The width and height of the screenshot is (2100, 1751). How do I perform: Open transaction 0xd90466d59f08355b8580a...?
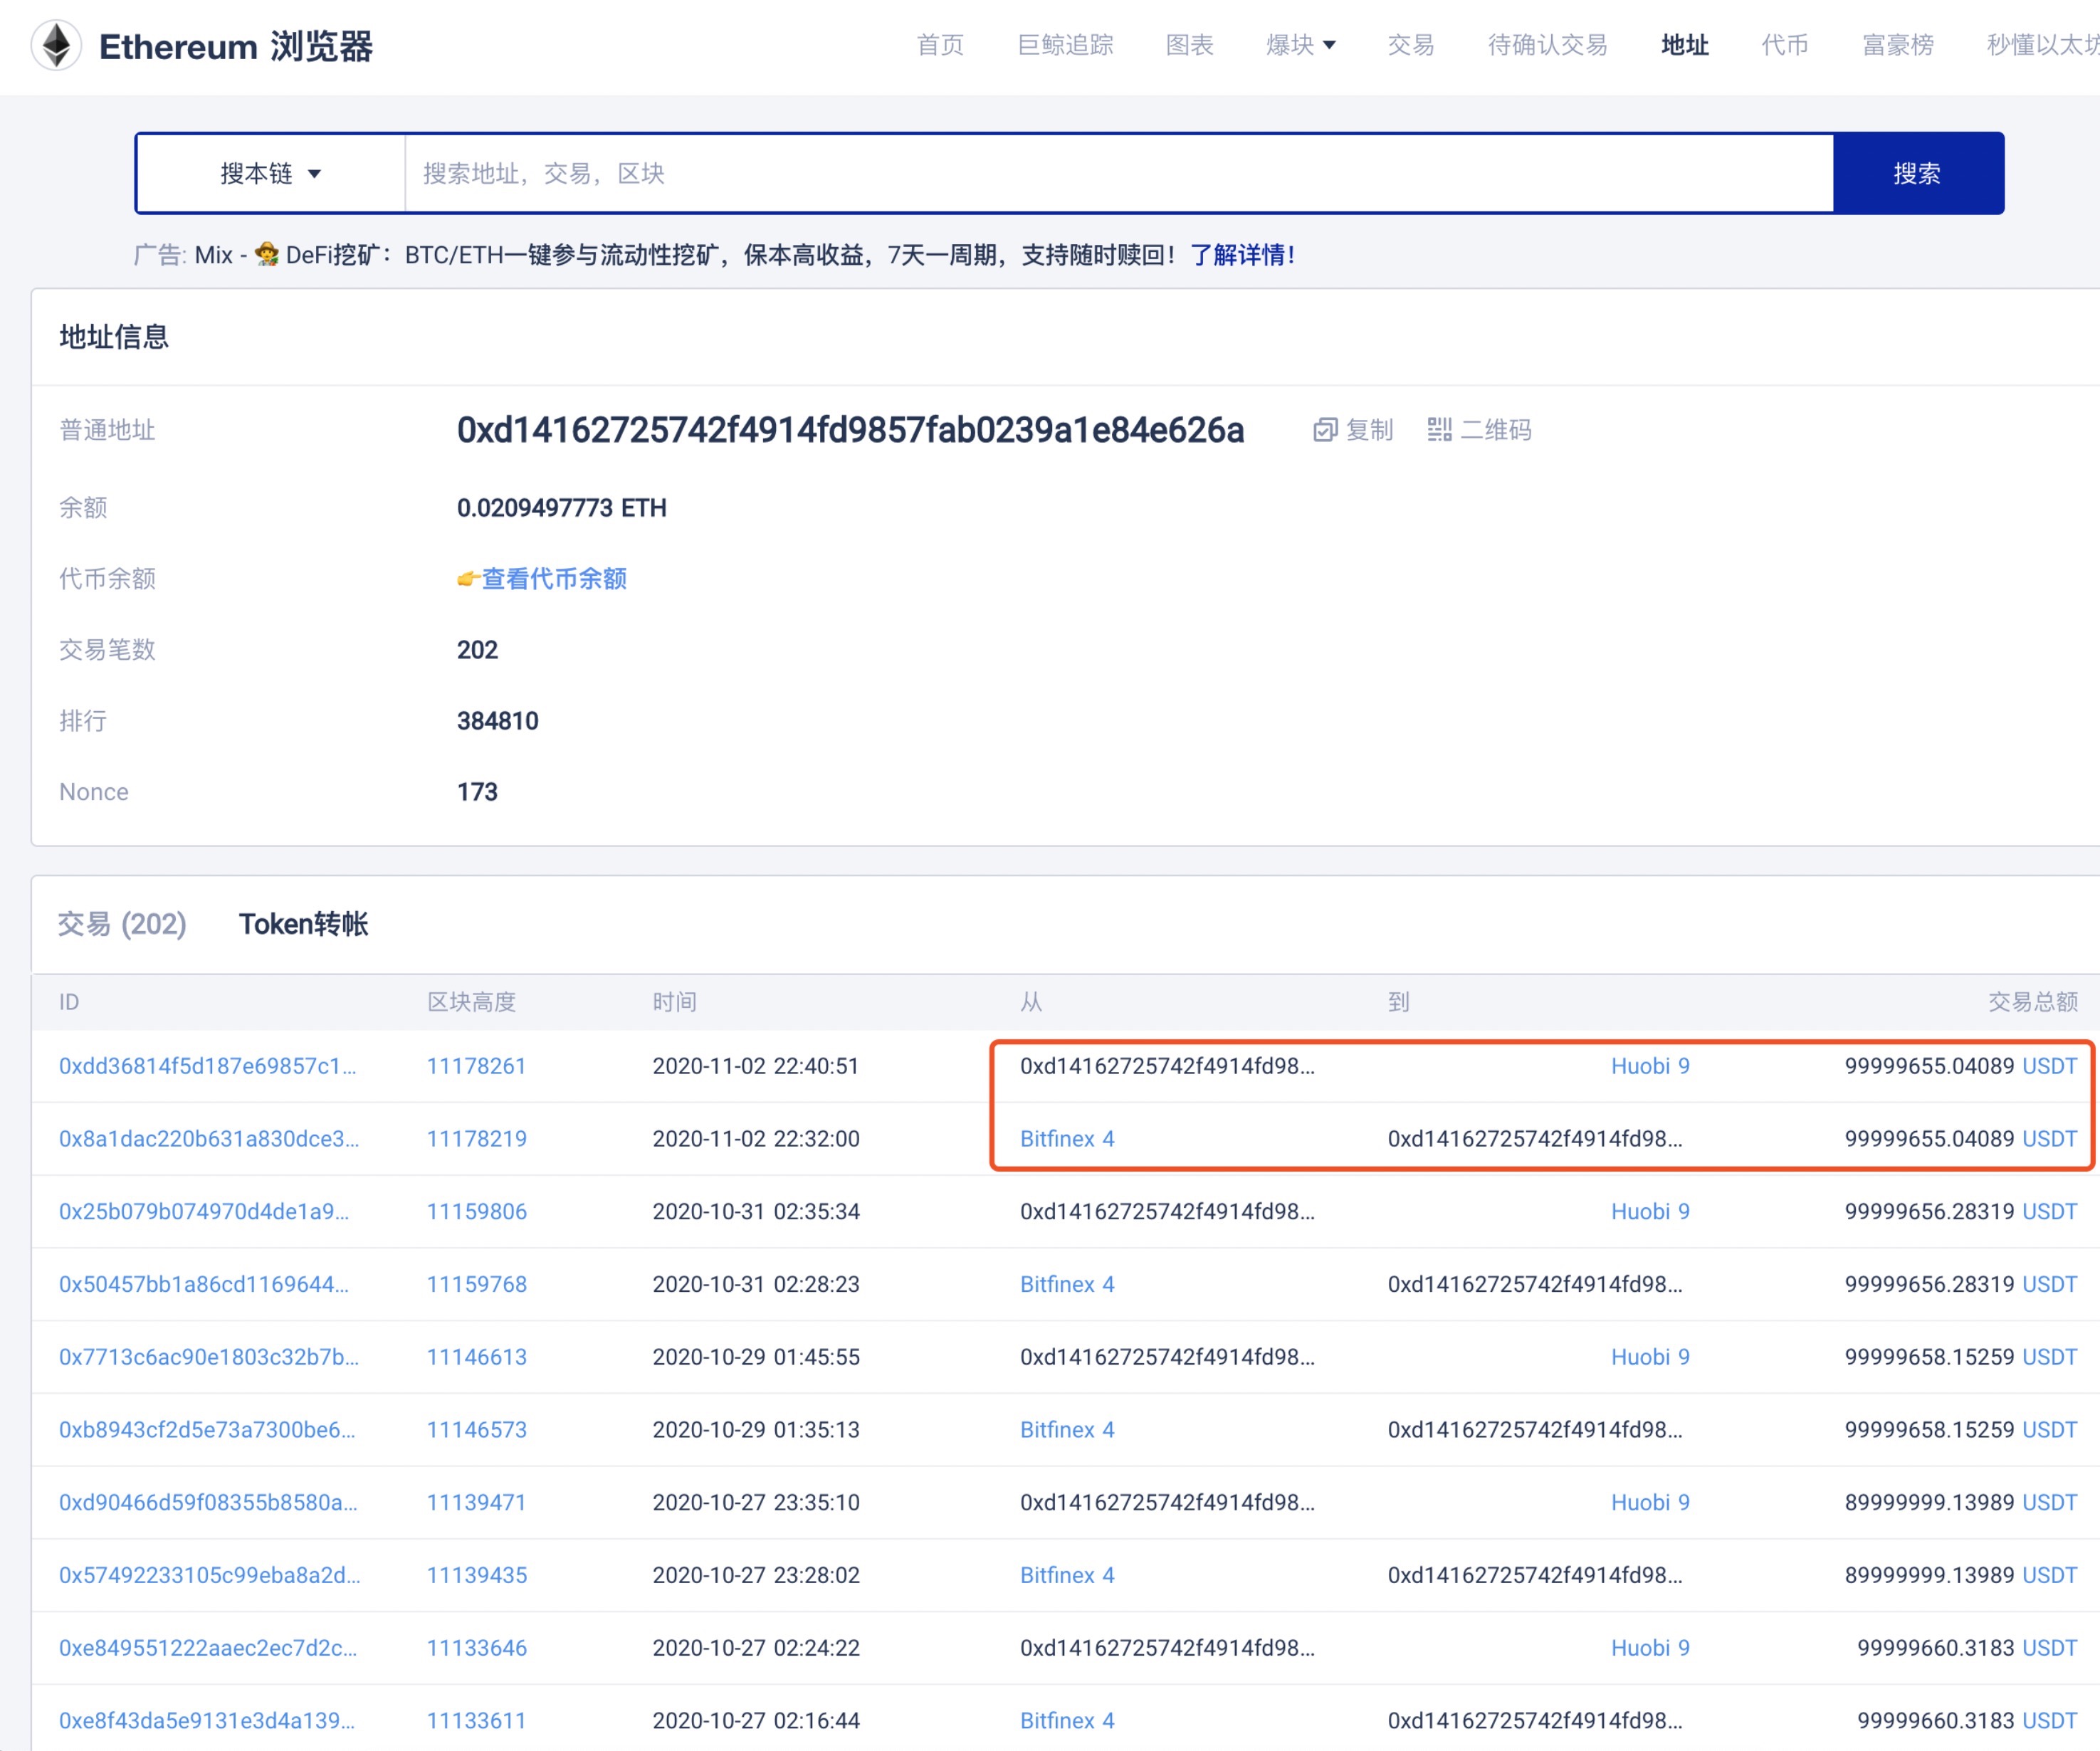click(208, 1503)
